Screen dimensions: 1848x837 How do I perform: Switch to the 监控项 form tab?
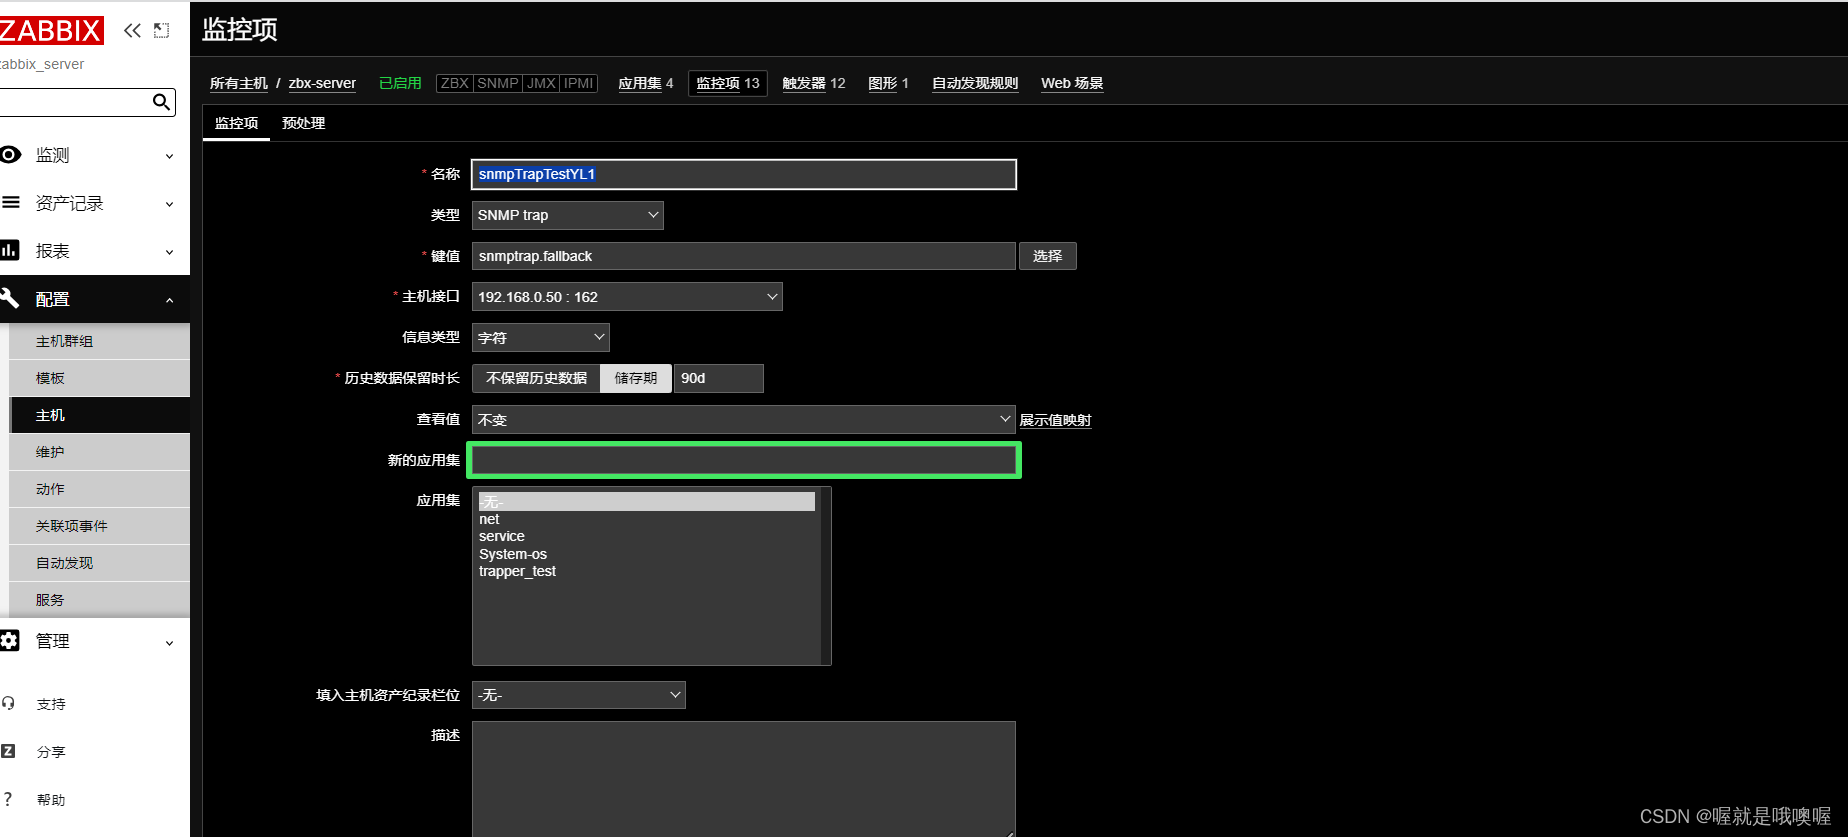(x=237, y=123)
